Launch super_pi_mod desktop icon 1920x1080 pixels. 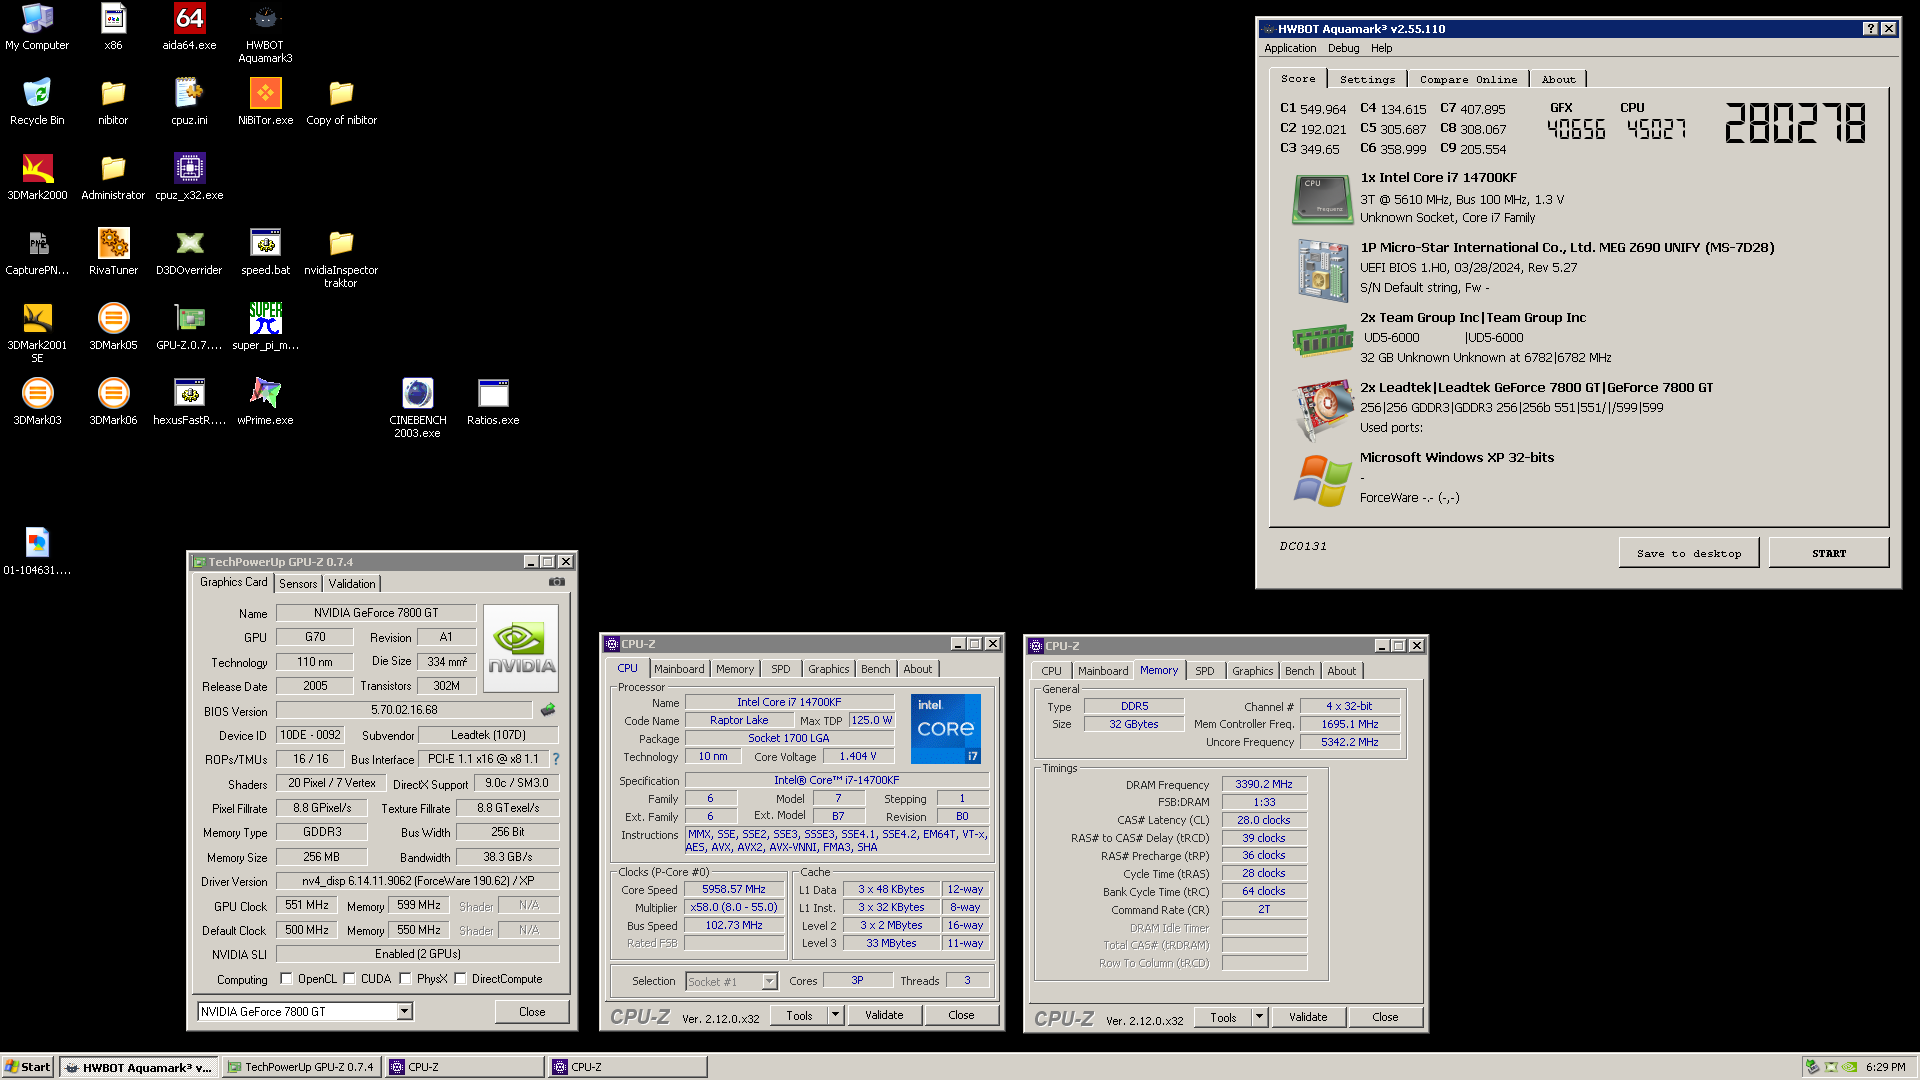pyautogui.click(x=265, y=327)
